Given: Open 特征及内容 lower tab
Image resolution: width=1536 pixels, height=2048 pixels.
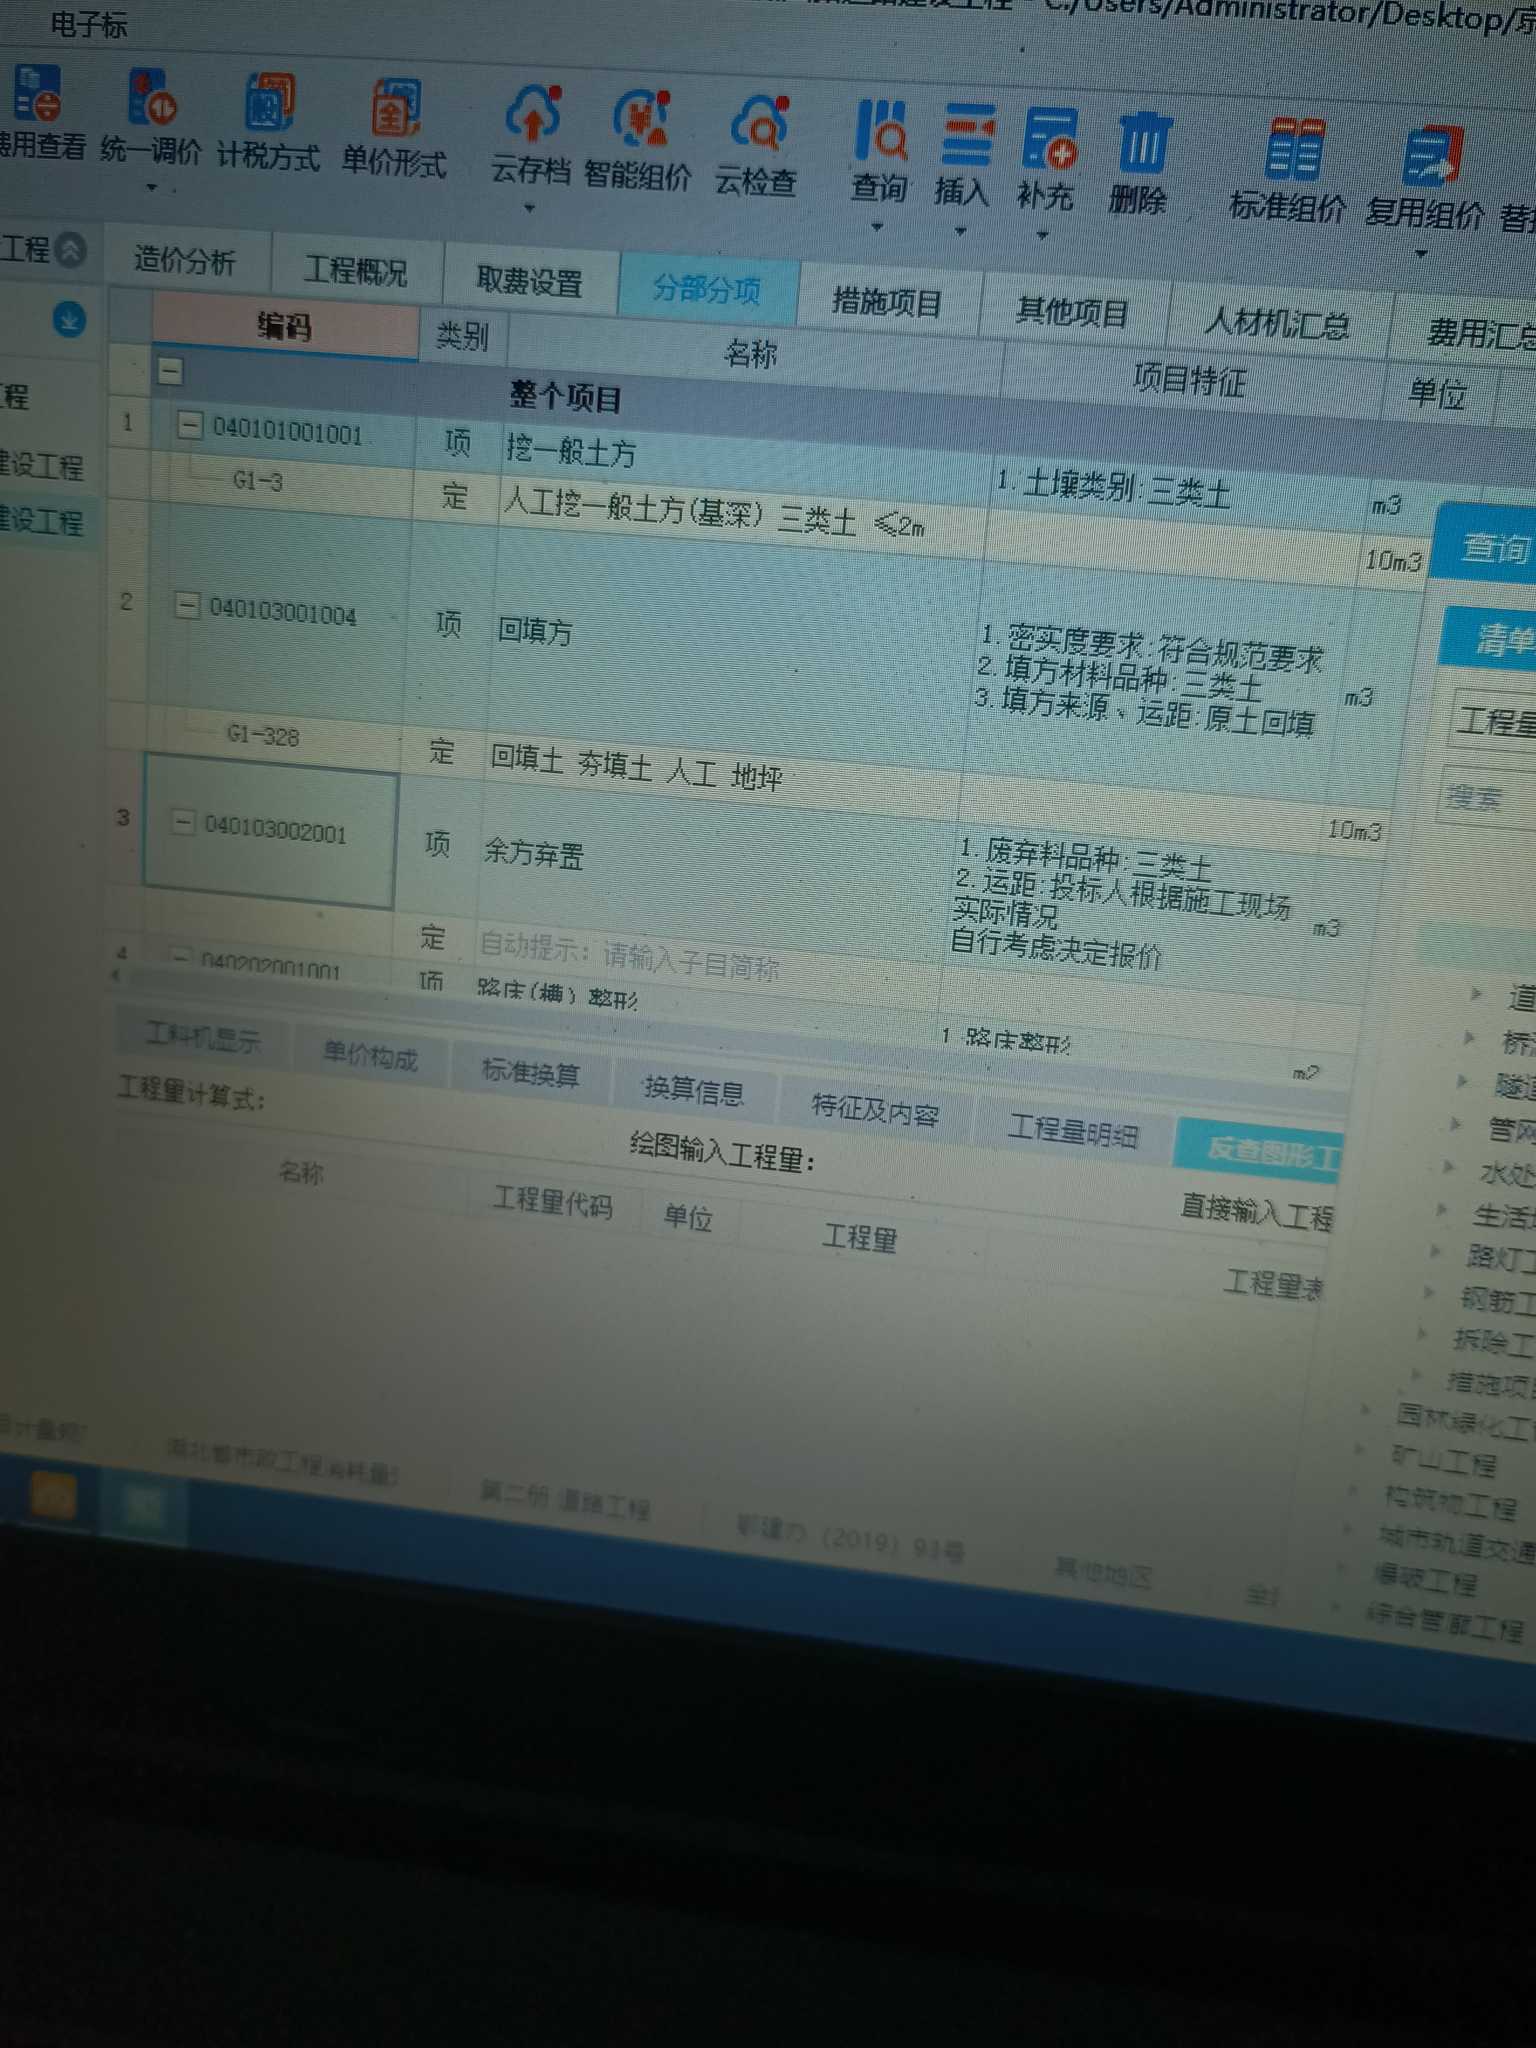Looking at the screenshot, I should [875, 1109].
